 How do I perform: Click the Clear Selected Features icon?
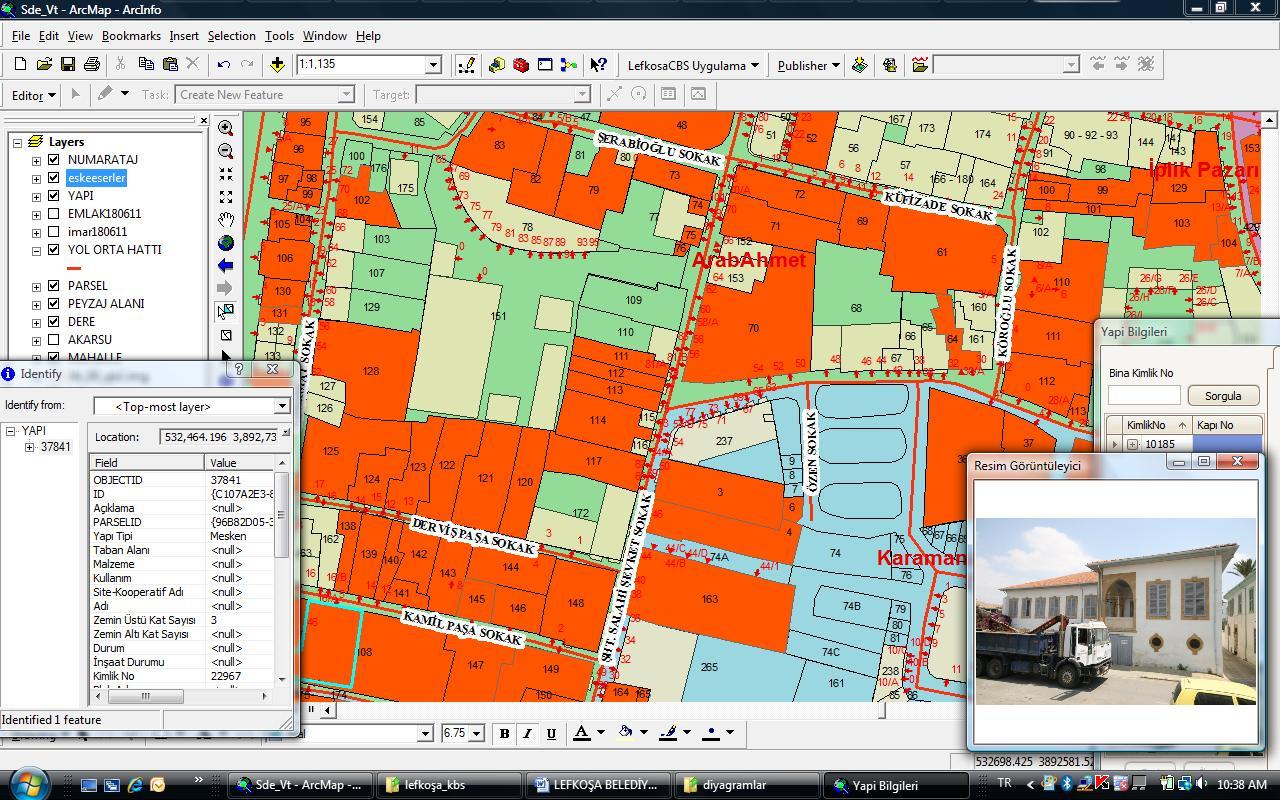coord(226,335)
